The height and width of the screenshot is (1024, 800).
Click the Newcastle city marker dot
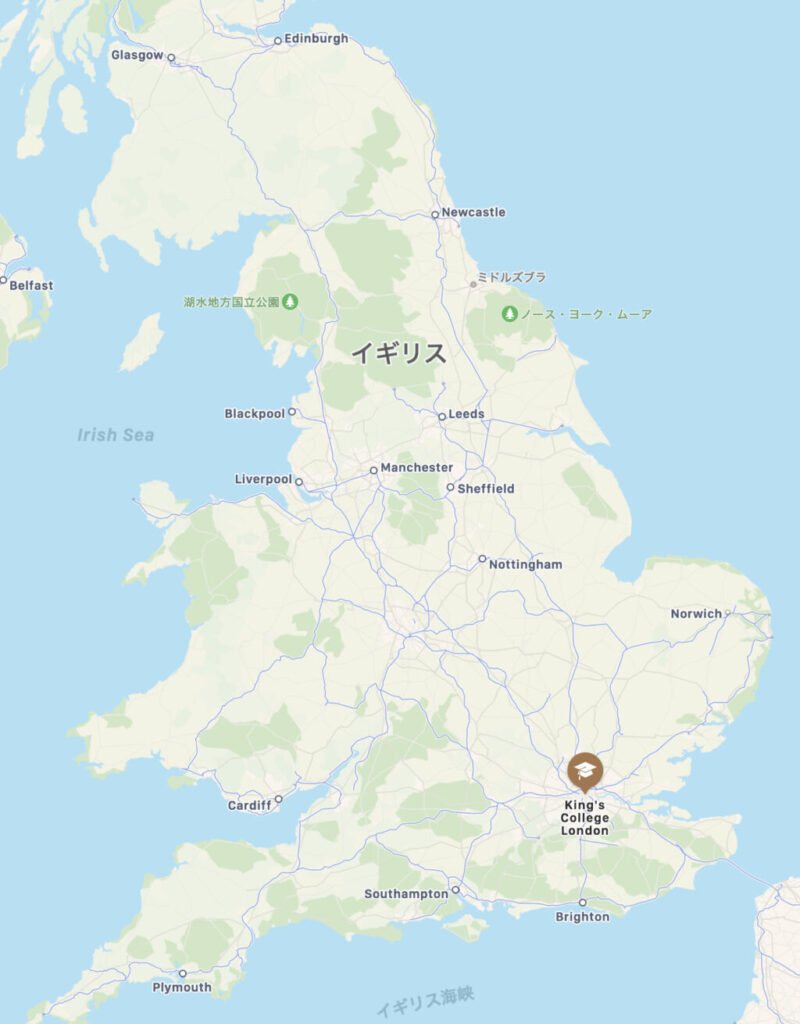[x=435, y=214]
